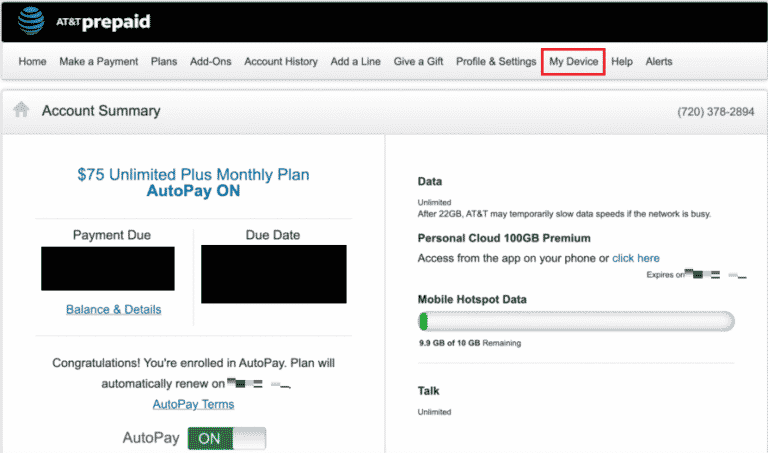View Account History
The height and width of the screenshot is (453, 768).
(281, 61)
